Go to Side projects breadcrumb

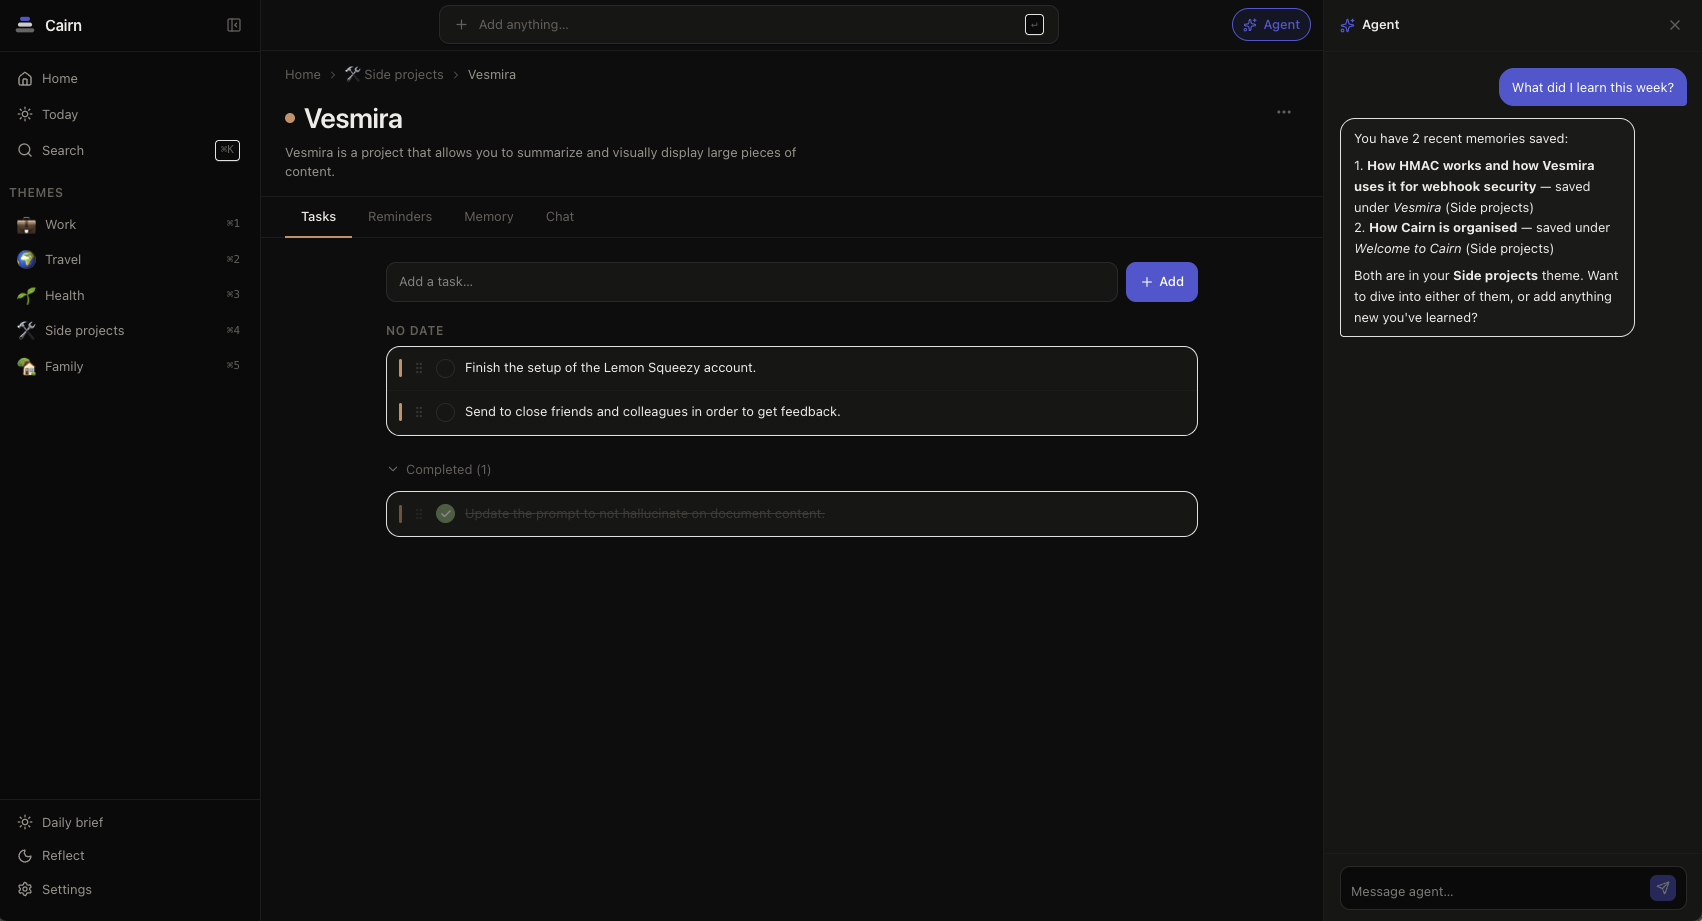click(394, 75)
